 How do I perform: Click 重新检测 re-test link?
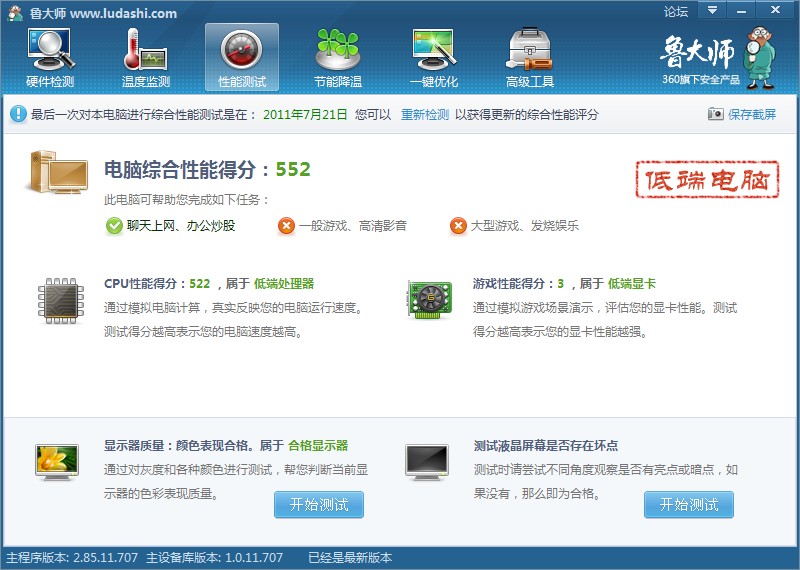click(424, 114)
